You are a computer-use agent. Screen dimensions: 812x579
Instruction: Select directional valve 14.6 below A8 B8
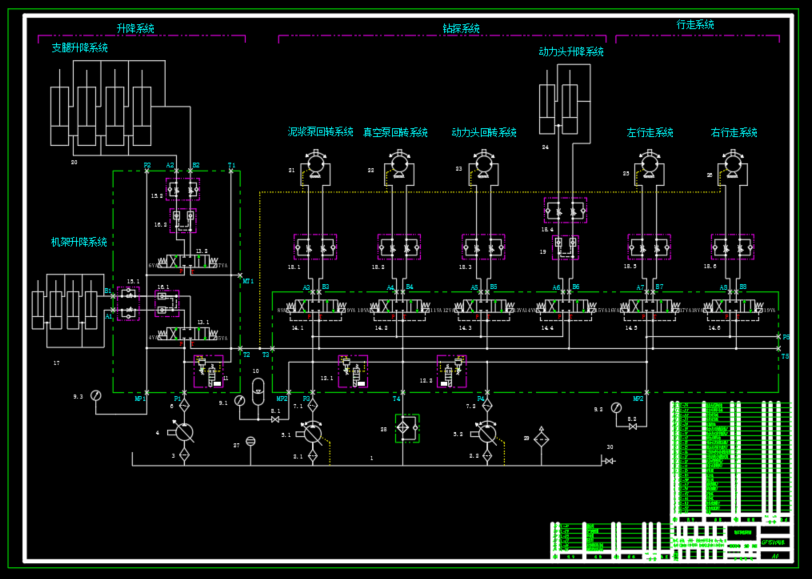(x=733, y=308)
